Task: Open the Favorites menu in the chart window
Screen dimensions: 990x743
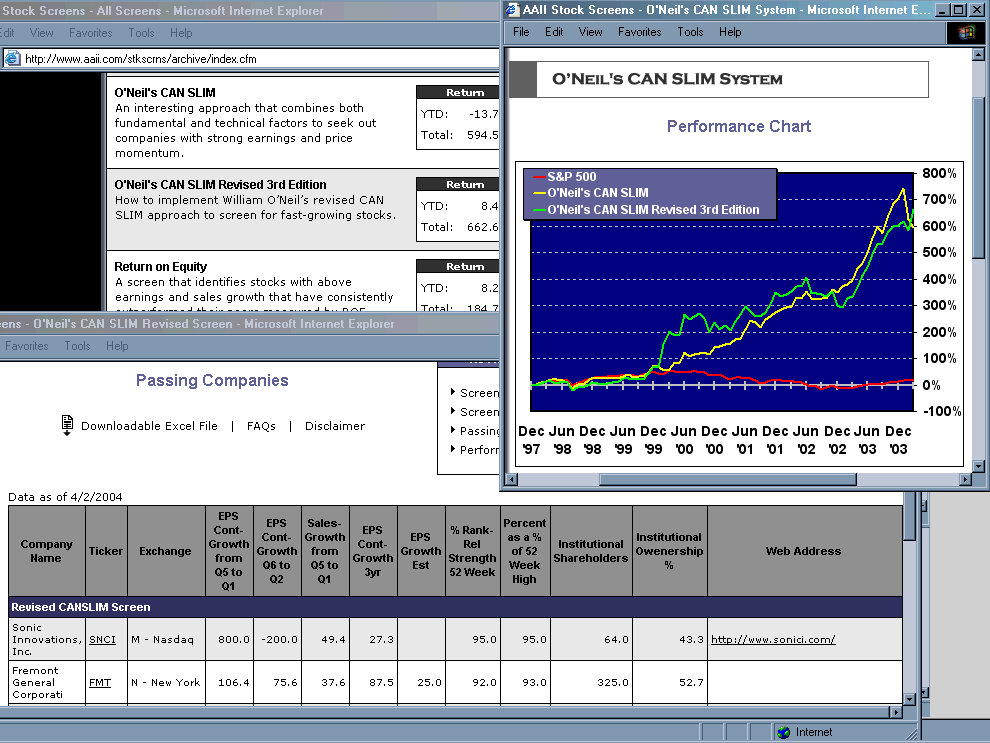Action: [639, 32]
